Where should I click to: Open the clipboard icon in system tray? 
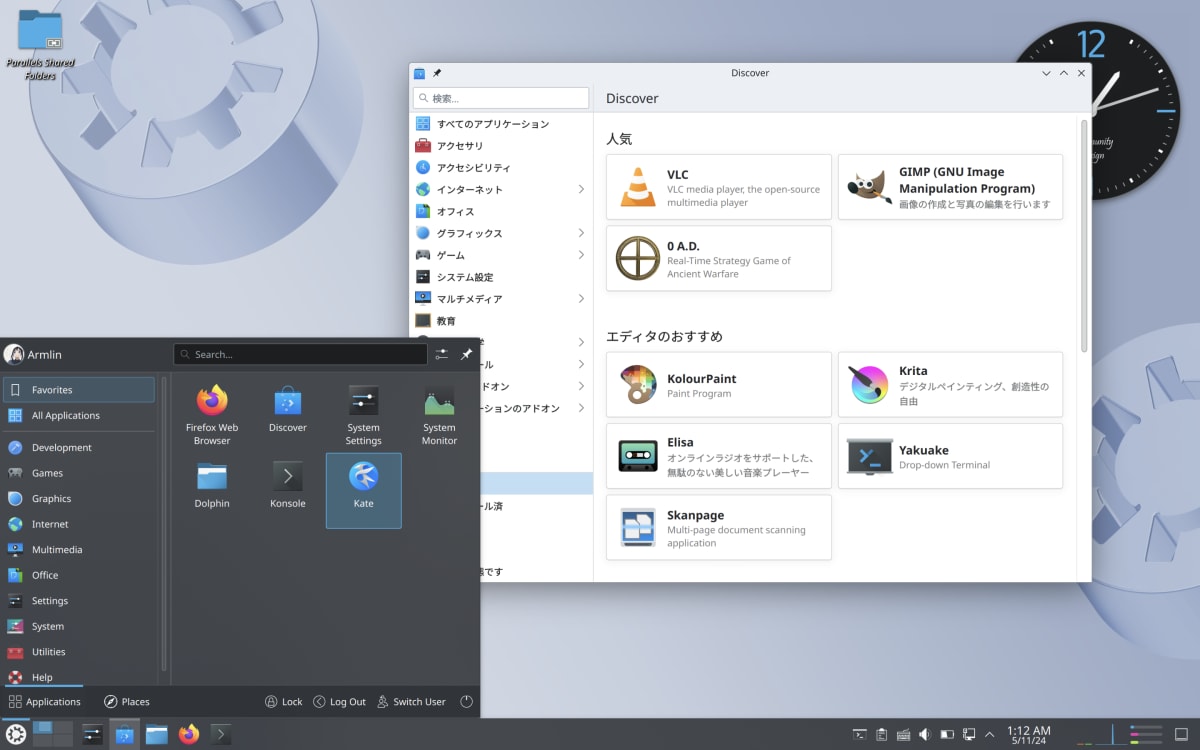[x=881, y=735]
